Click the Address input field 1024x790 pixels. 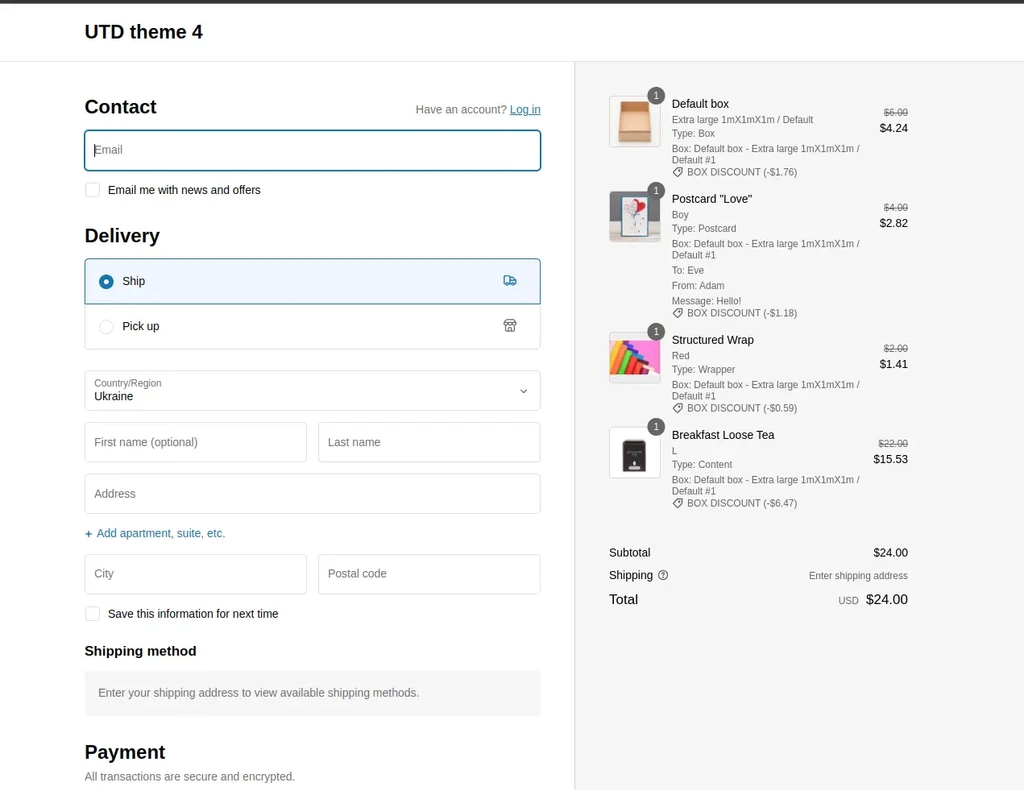(312, 494)
